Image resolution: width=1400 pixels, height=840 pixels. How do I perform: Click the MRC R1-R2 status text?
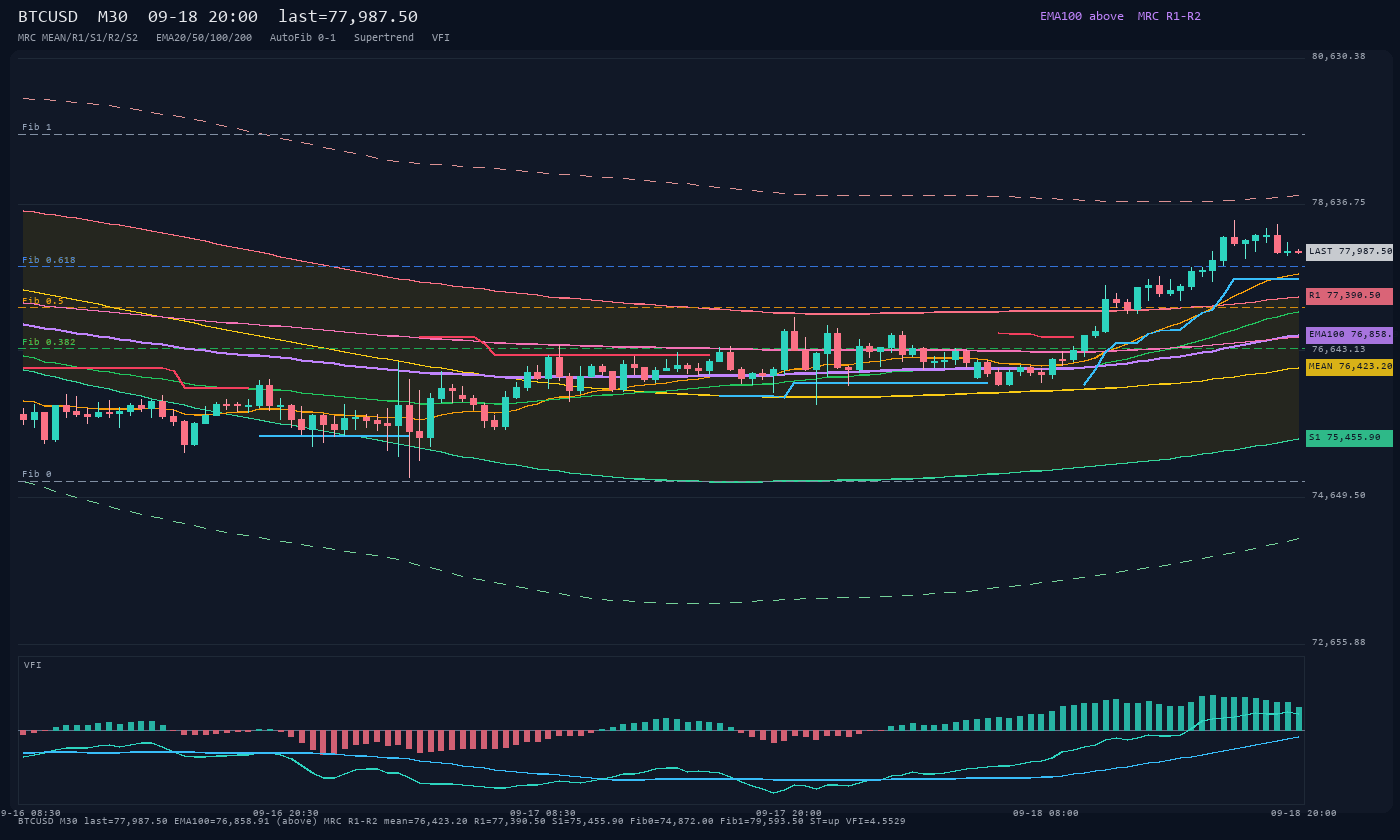coord(1169,16)
